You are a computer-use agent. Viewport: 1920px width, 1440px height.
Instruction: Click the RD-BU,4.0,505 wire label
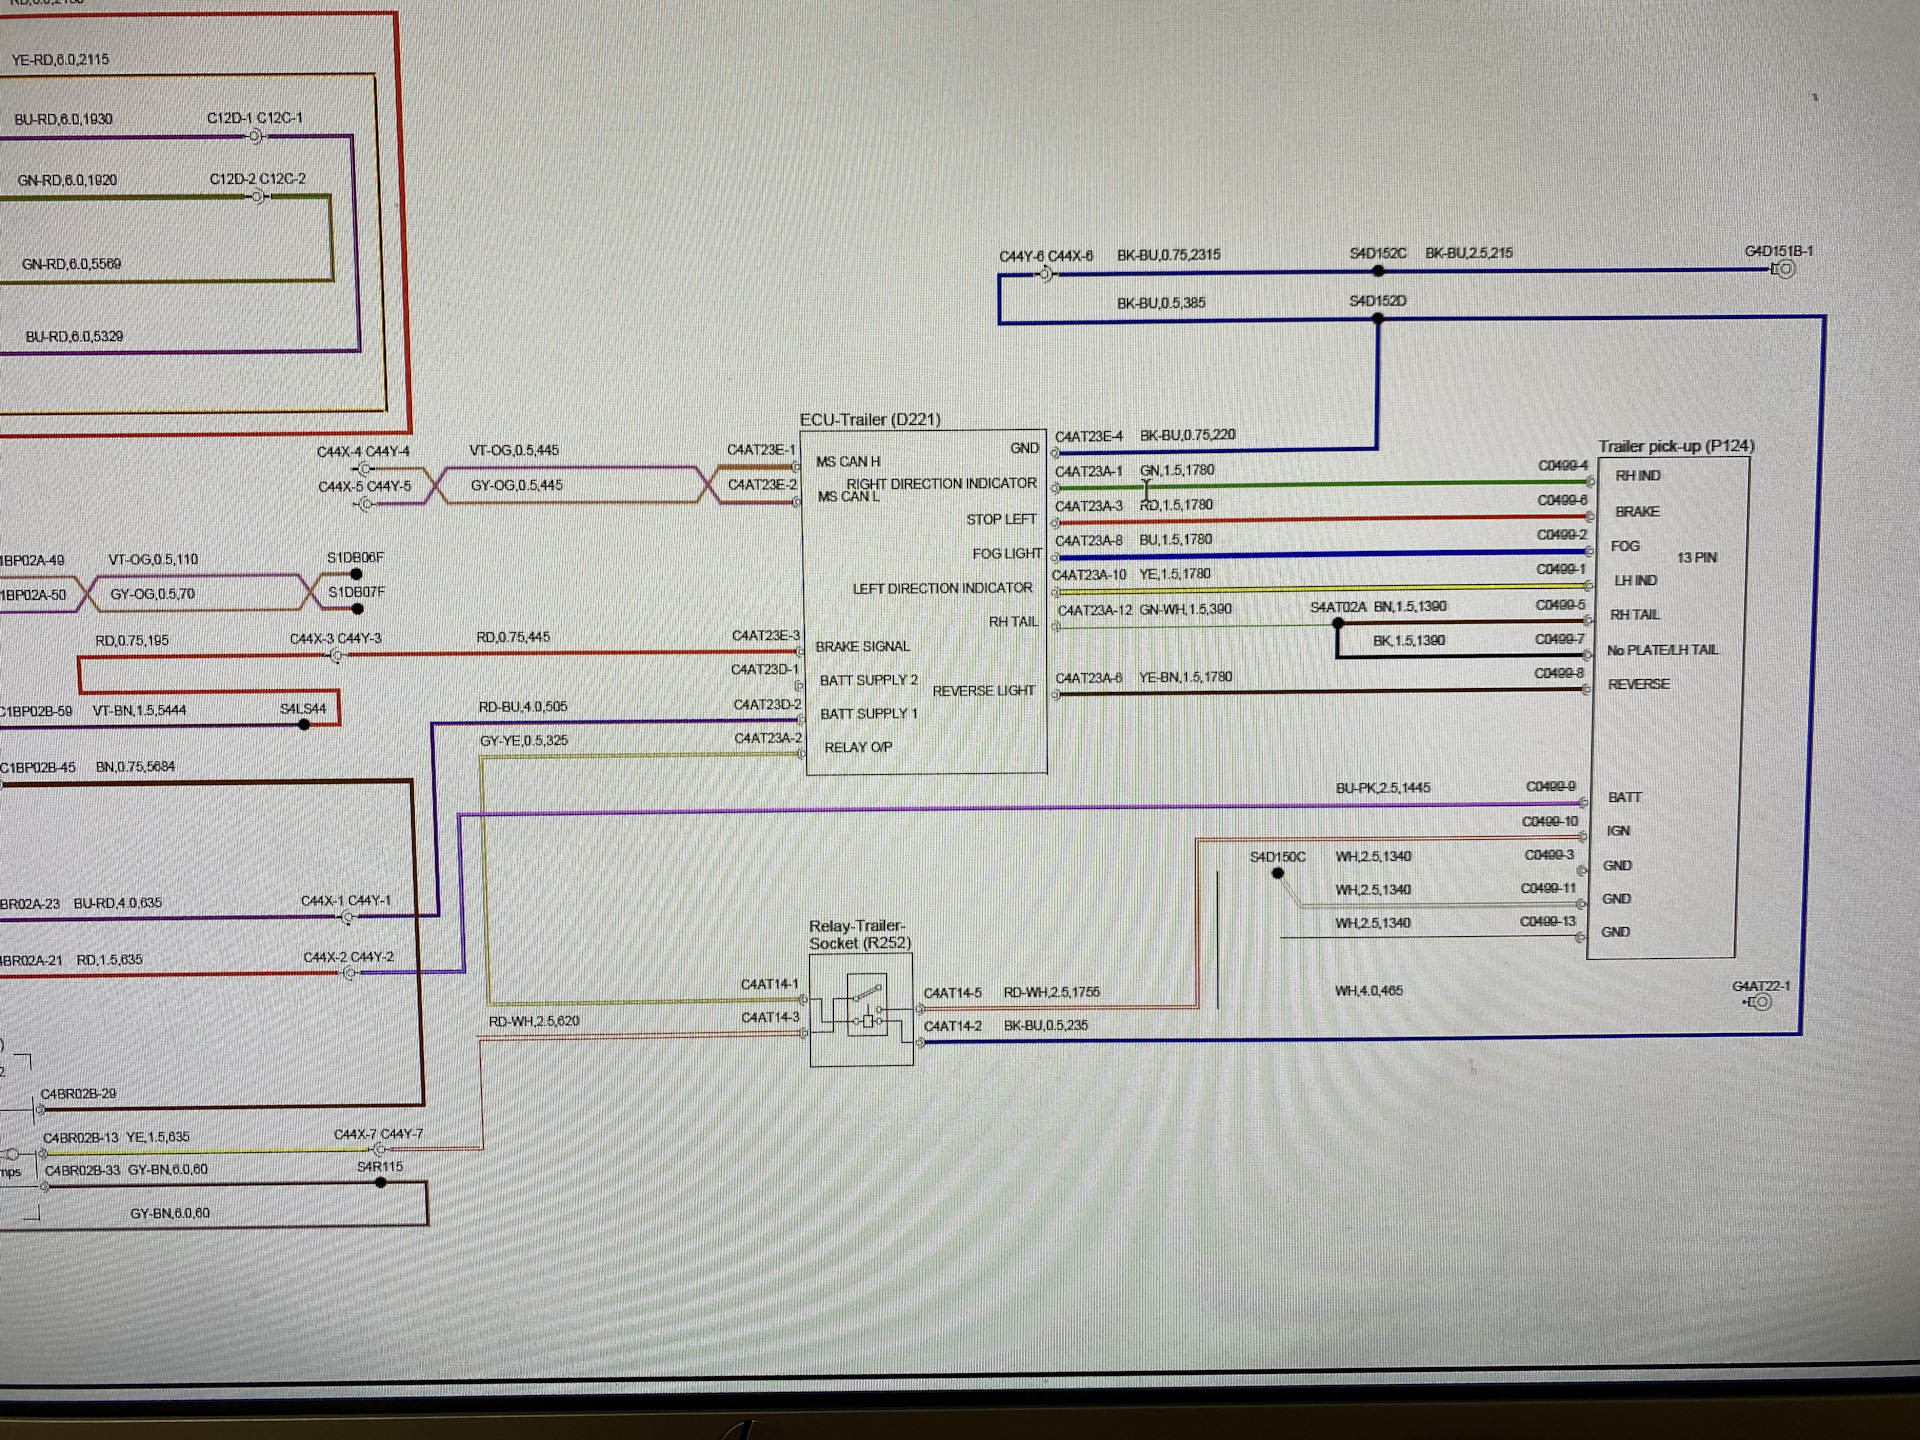click(x=522, y=707)
